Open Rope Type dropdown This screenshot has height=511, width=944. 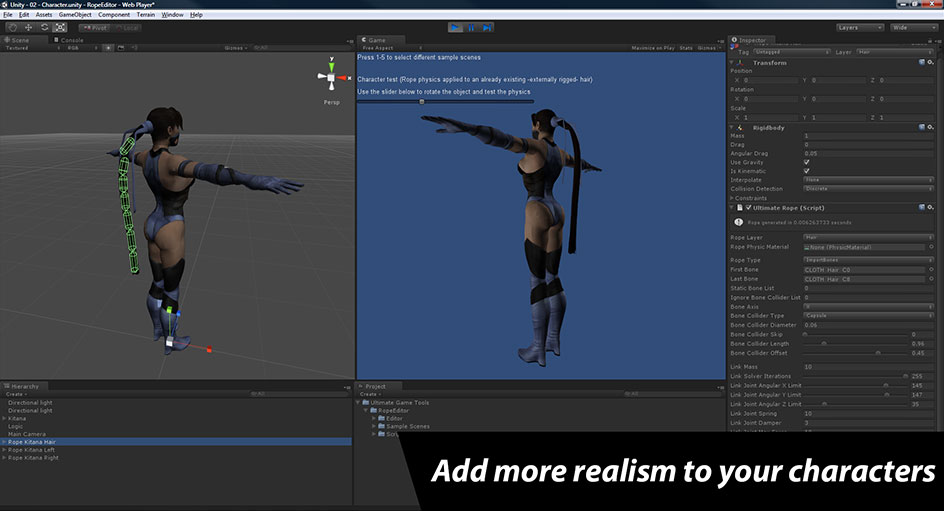coord(868,260)
